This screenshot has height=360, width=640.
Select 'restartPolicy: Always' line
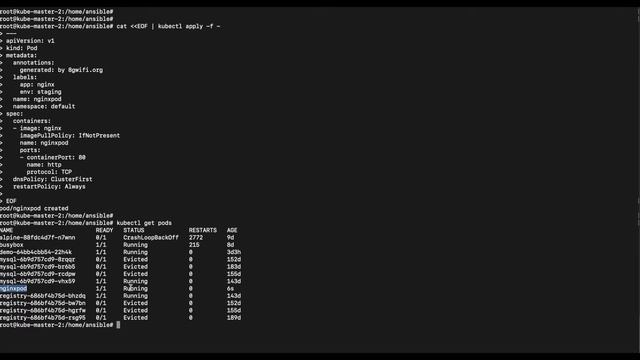coord(49,187)
